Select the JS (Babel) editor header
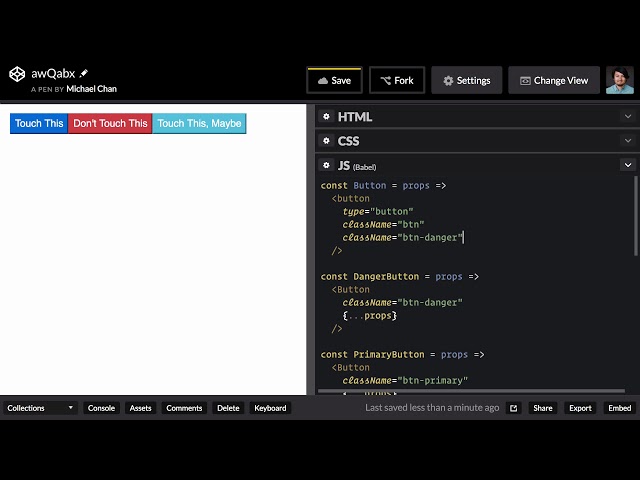 pyautogui.click(x=477, y=165)
